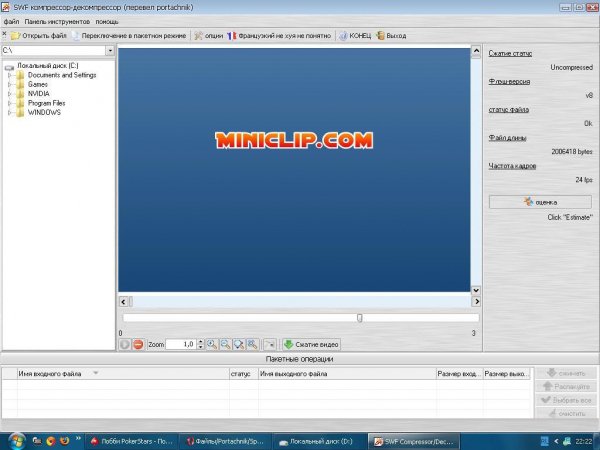Click the очистить batch button
Viewport: 600px width, 450px height.
pyautogui.click(x=566, y=413)
